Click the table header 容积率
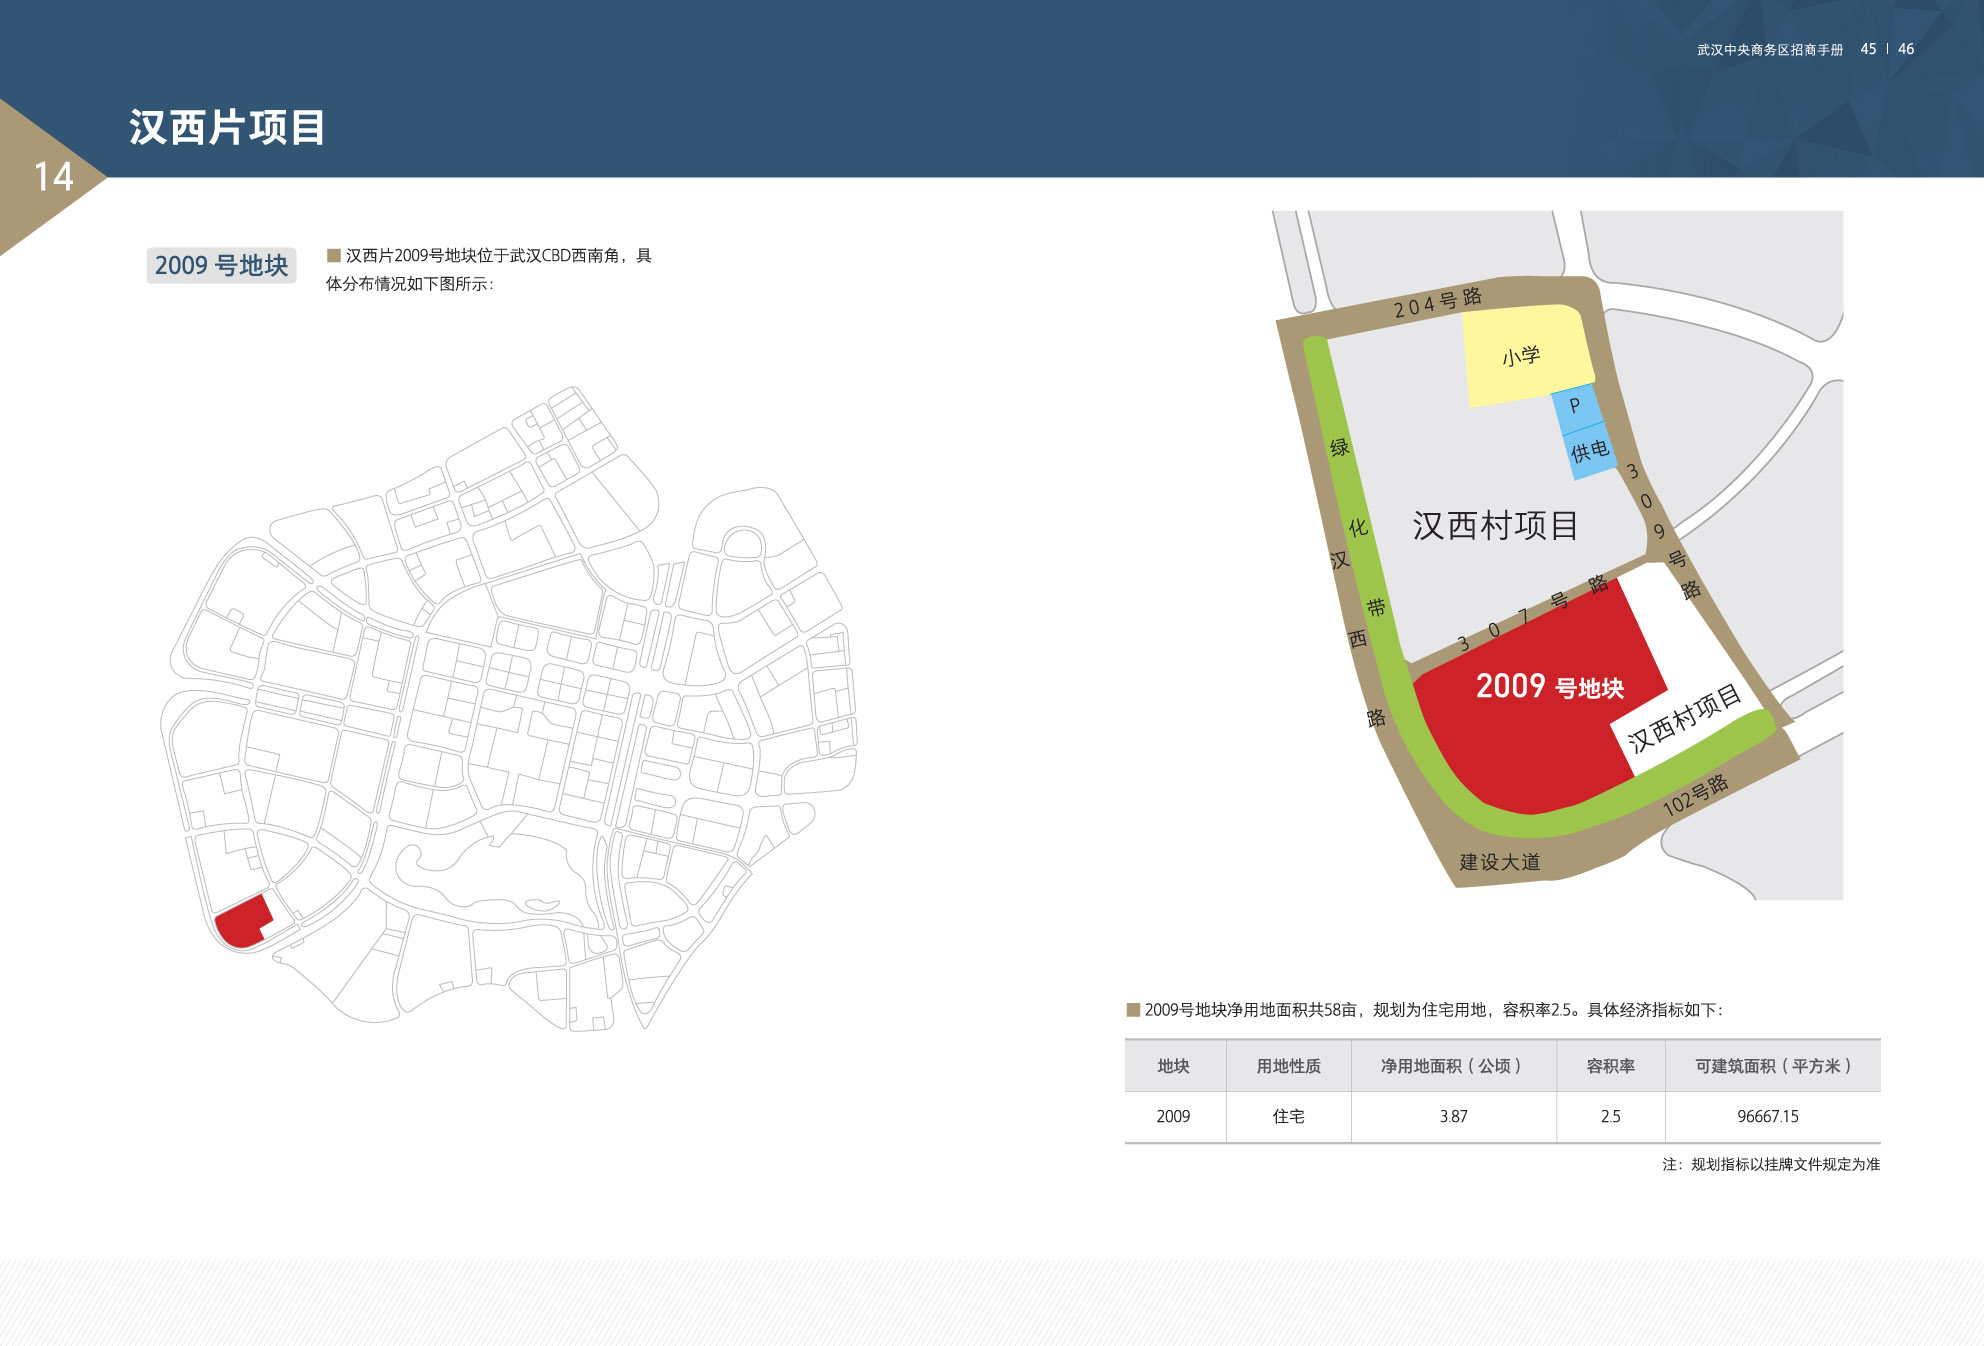 pos(1610,1066)
